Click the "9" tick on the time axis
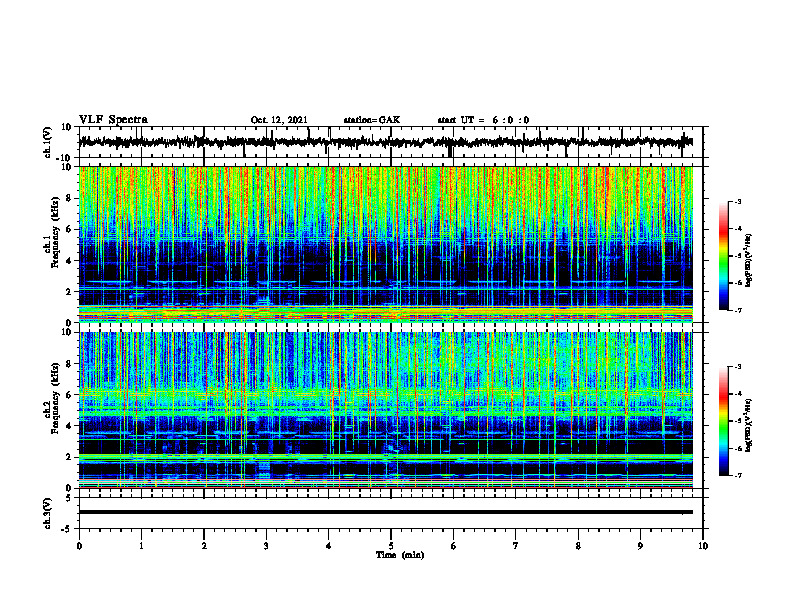The height and width of the screenshot is (612, 792). [640, 546]
